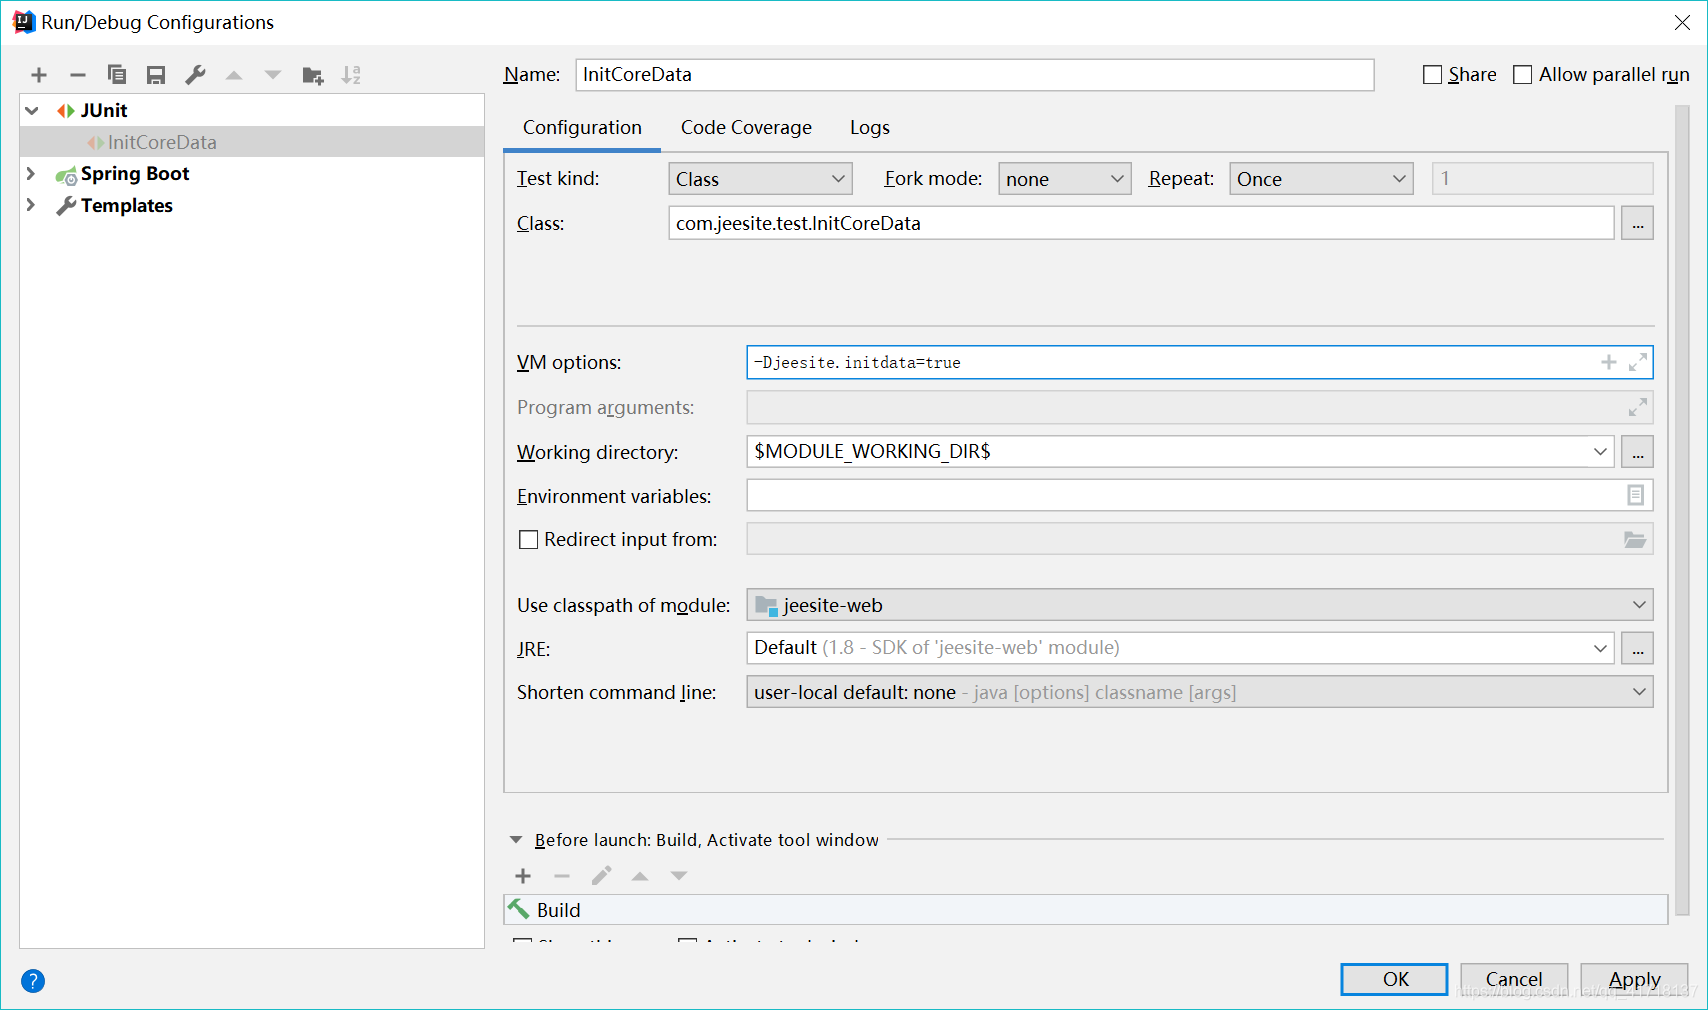Click the JUnit group icon
Screen dimensions: 1708x1010
pos(66,110)
